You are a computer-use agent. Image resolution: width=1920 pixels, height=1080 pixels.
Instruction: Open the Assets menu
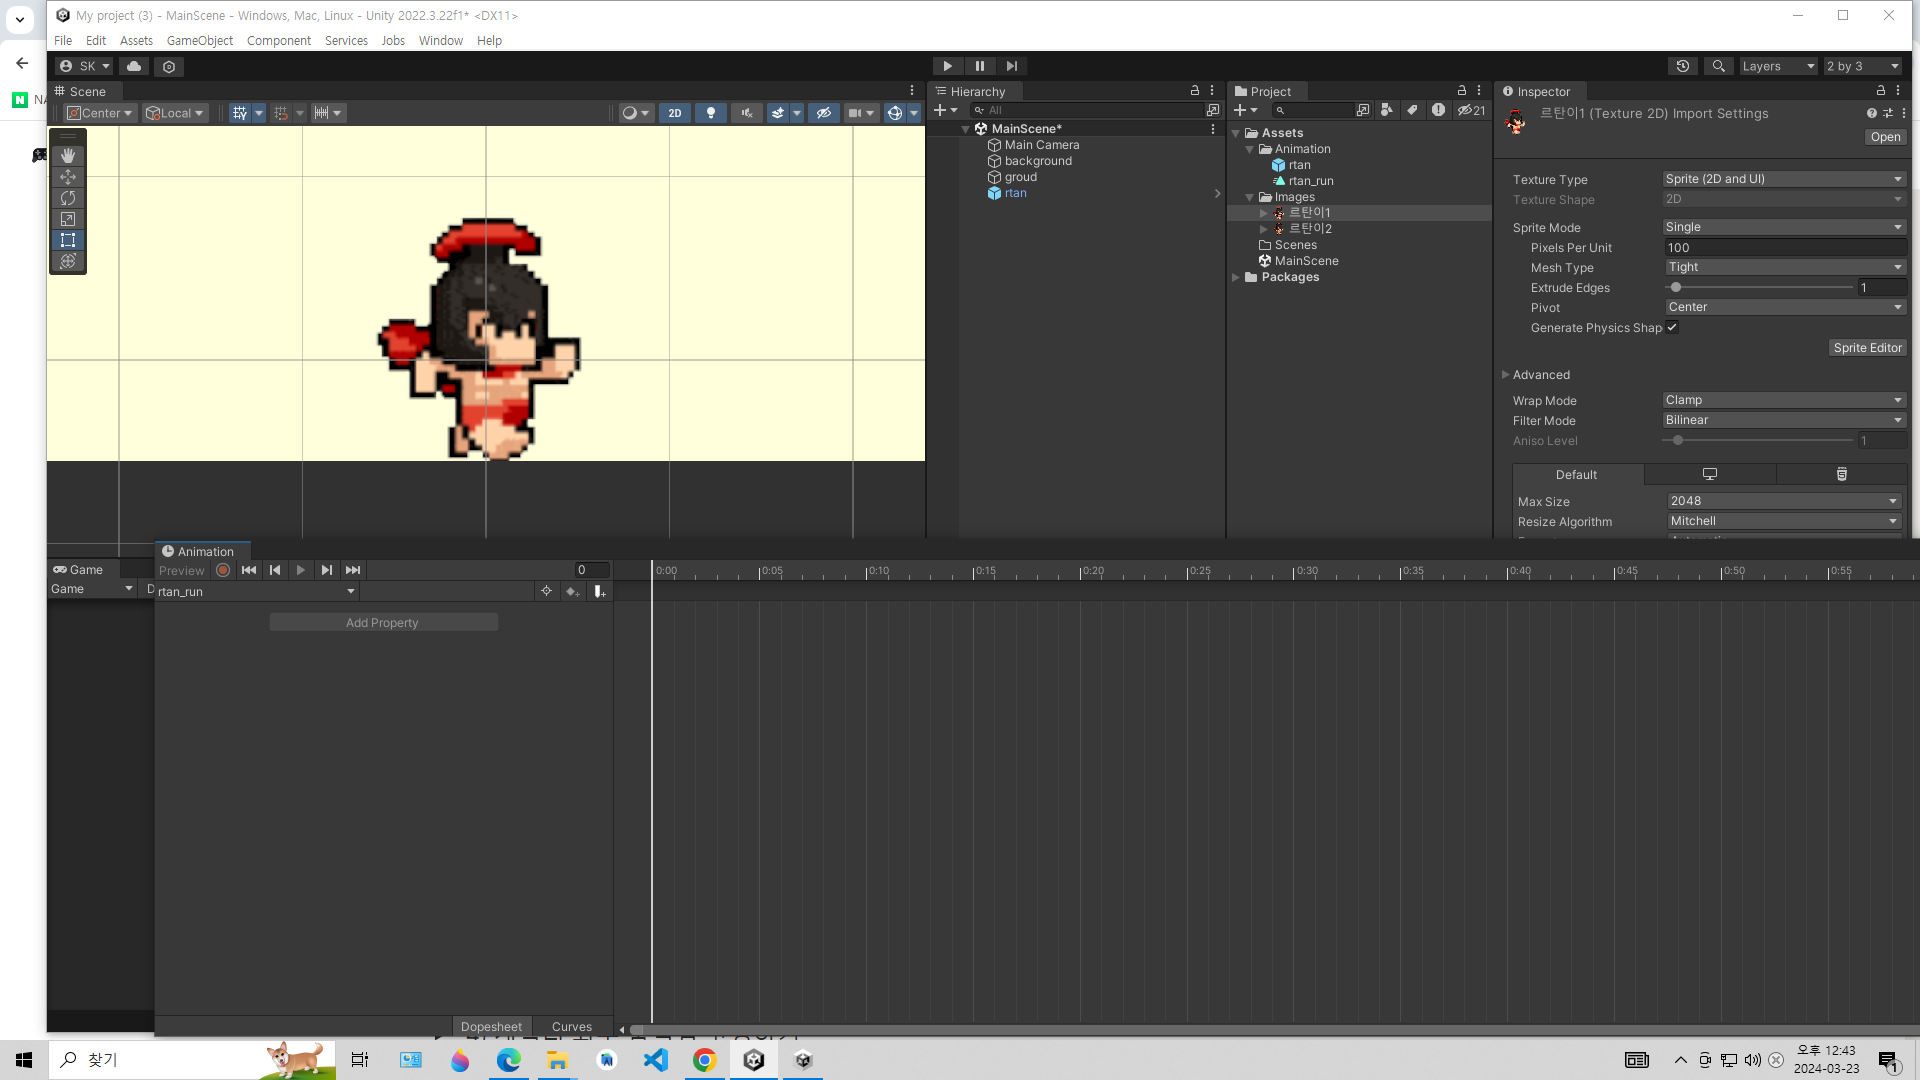[x=136, y=40]
